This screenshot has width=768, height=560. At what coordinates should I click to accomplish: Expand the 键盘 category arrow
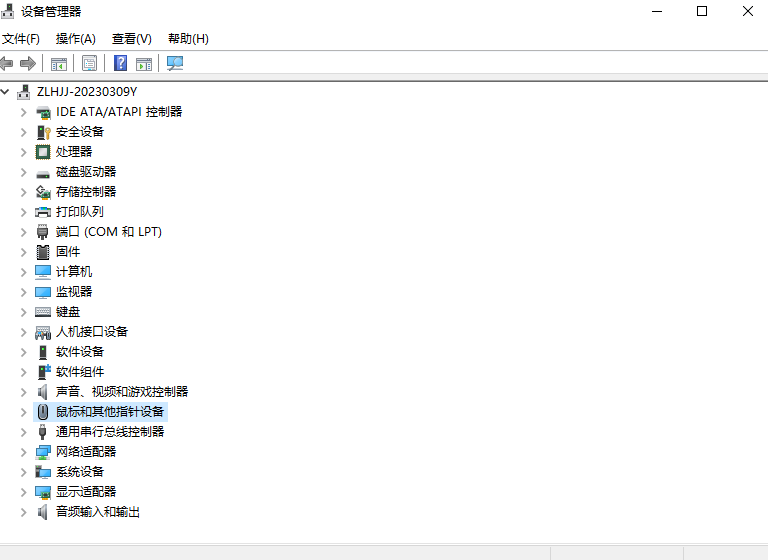click(x=23, y=312)
